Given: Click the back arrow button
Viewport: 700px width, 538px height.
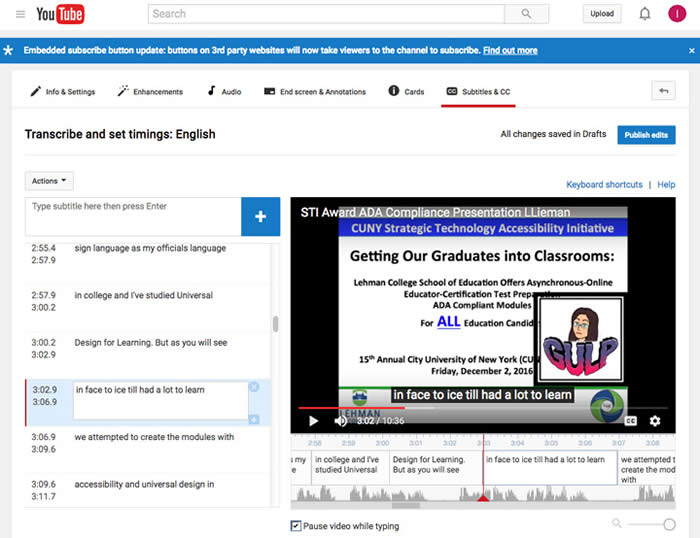Looking at the screenshot, I should pyautogui.click(x=663, y=91).
